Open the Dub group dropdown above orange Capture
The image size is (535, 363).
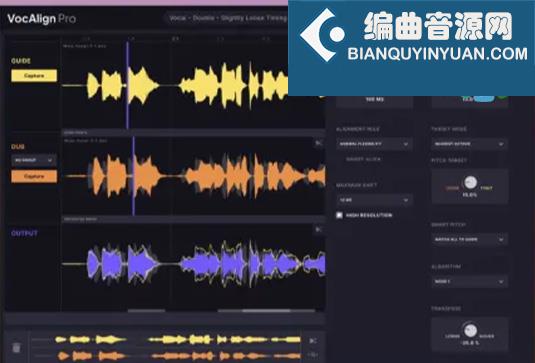[34, 160]
